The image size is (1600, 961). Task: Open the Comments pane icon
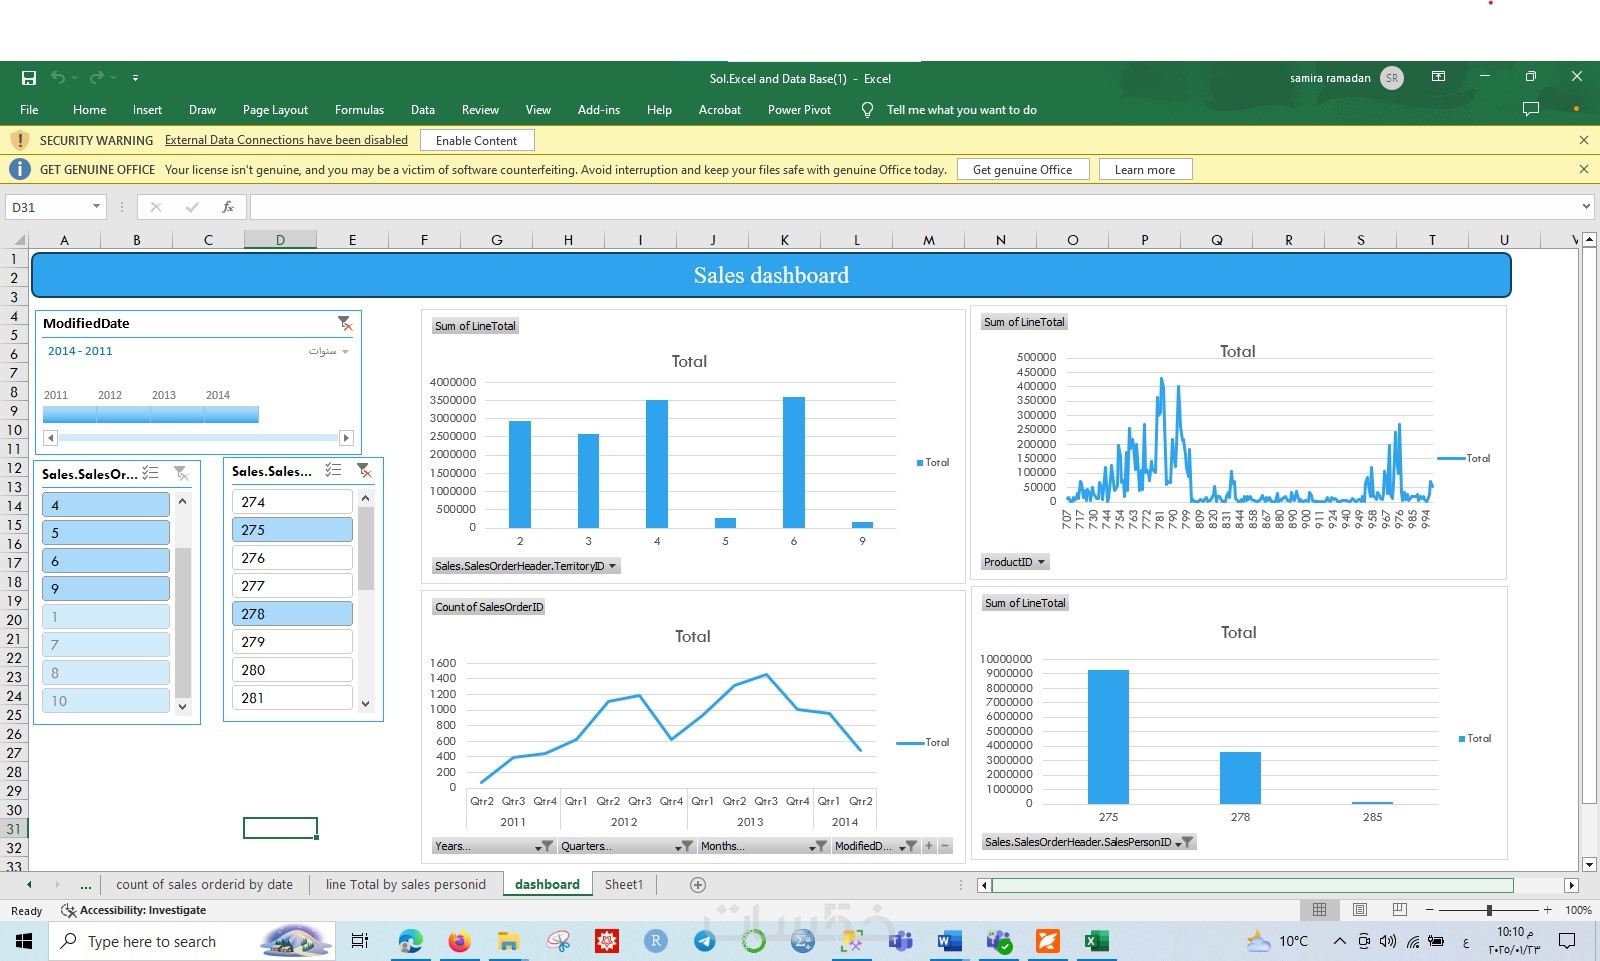pyautogui.click(x=1530, y=109)
